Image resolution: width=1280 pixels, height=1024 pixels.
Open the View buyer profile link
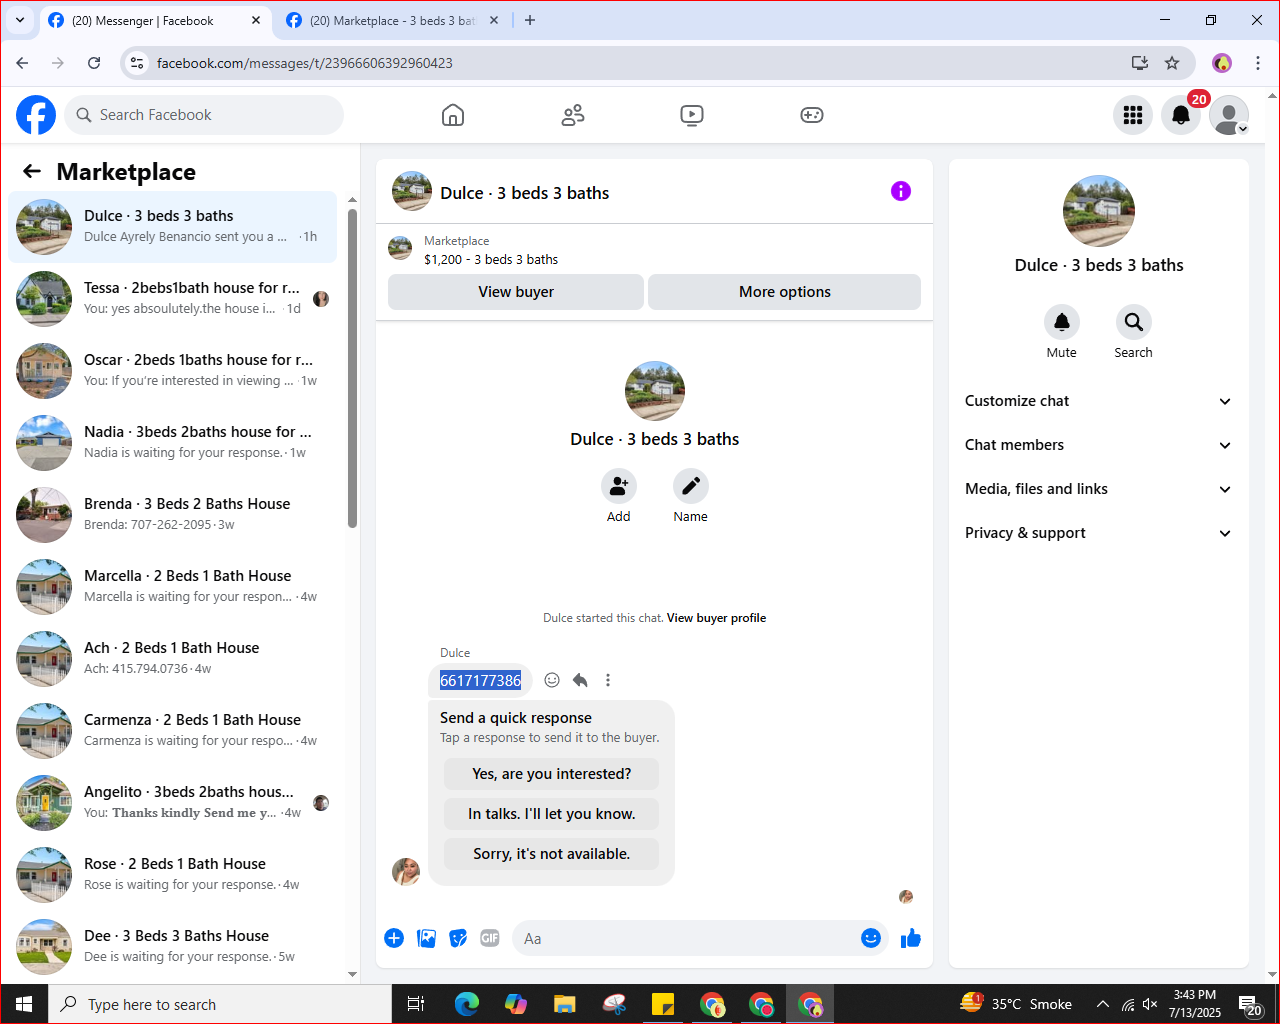coord(716,618)
